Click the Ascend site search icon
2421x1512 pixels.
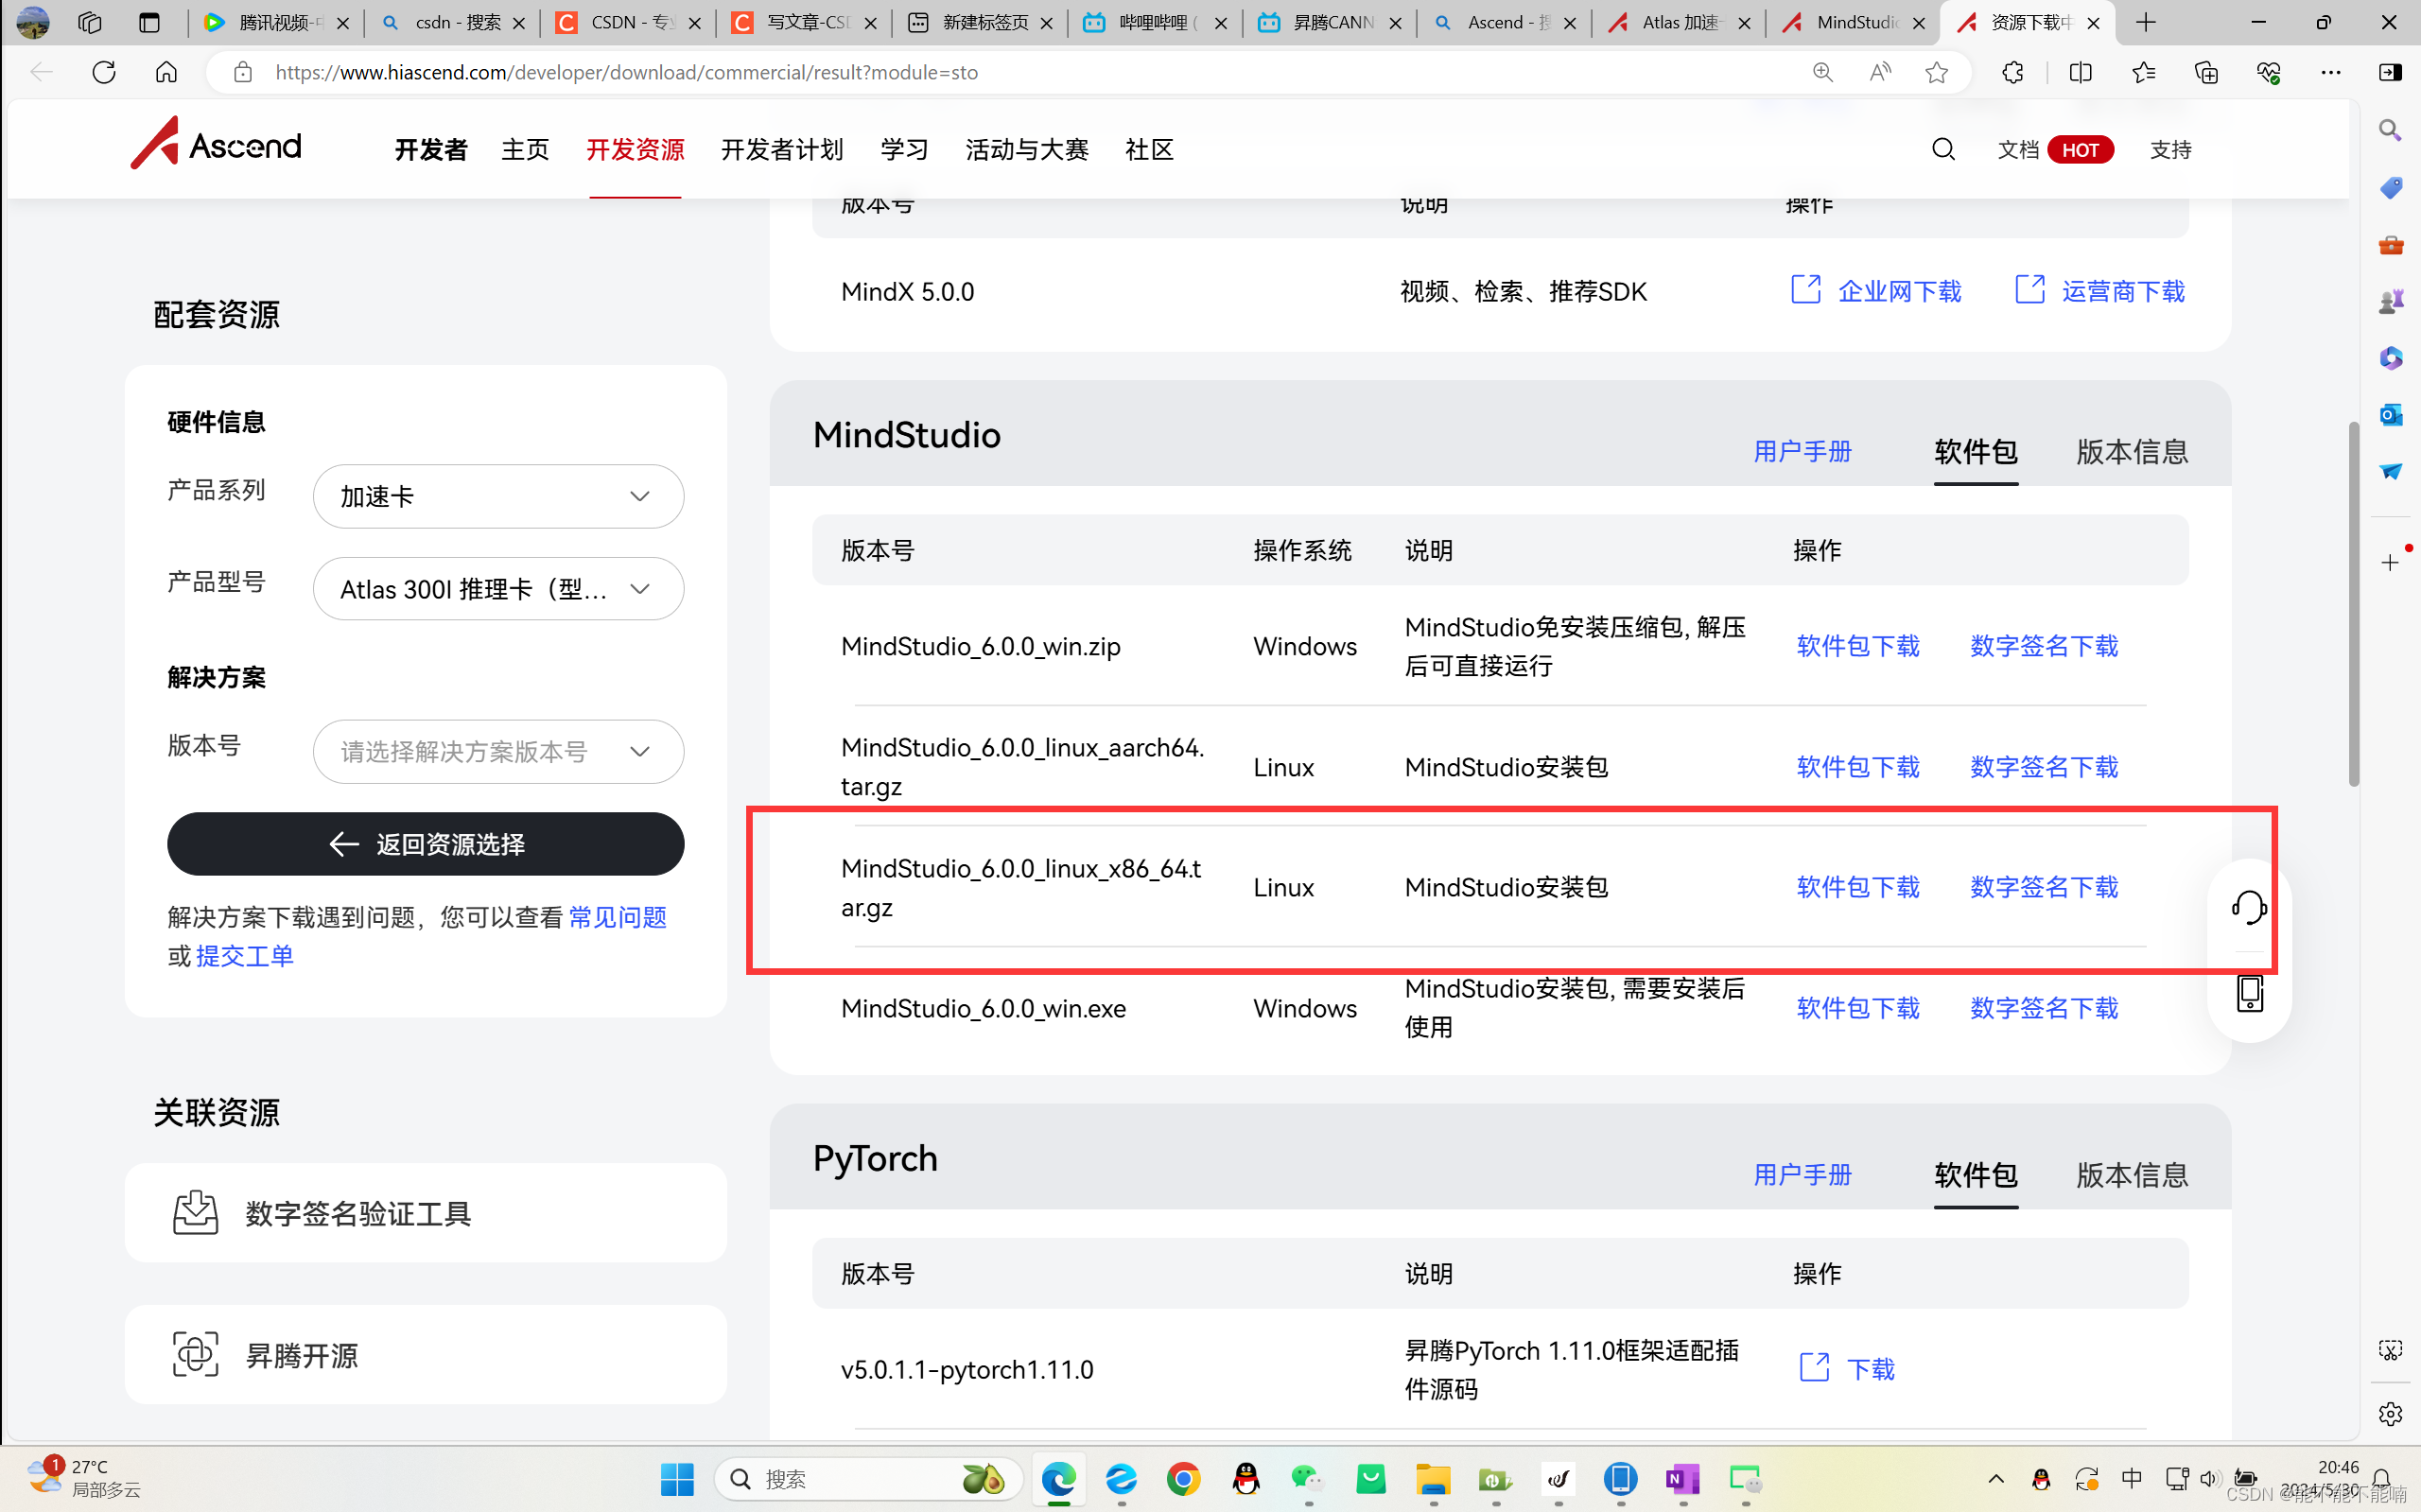tap(1942, 150)
